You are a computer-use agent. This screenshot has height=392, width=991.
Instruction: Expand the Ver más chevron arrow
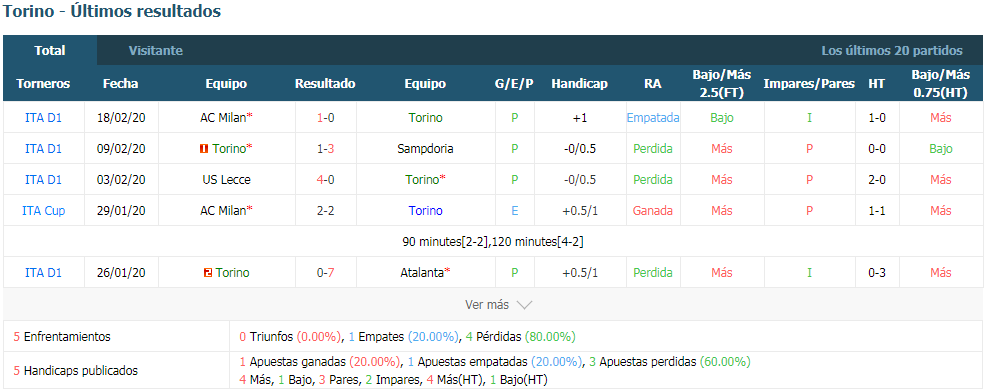point(524,305)
